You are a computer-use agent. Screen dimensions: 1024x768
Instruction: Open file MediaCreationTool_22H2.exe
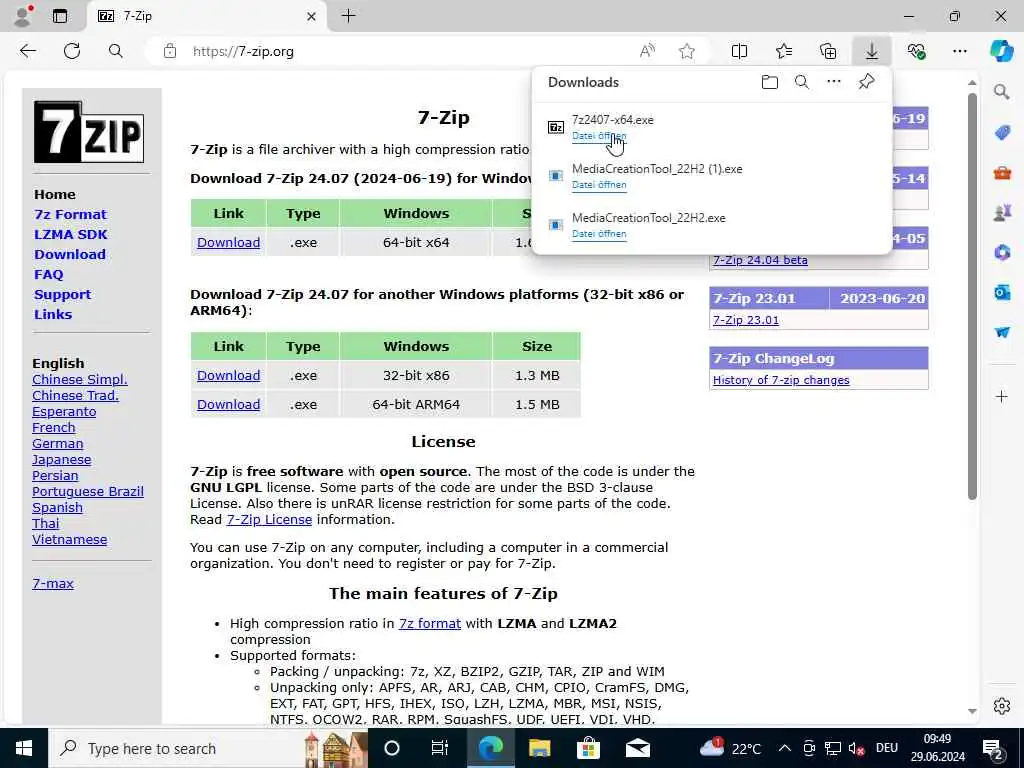click(x=599, y=234)
